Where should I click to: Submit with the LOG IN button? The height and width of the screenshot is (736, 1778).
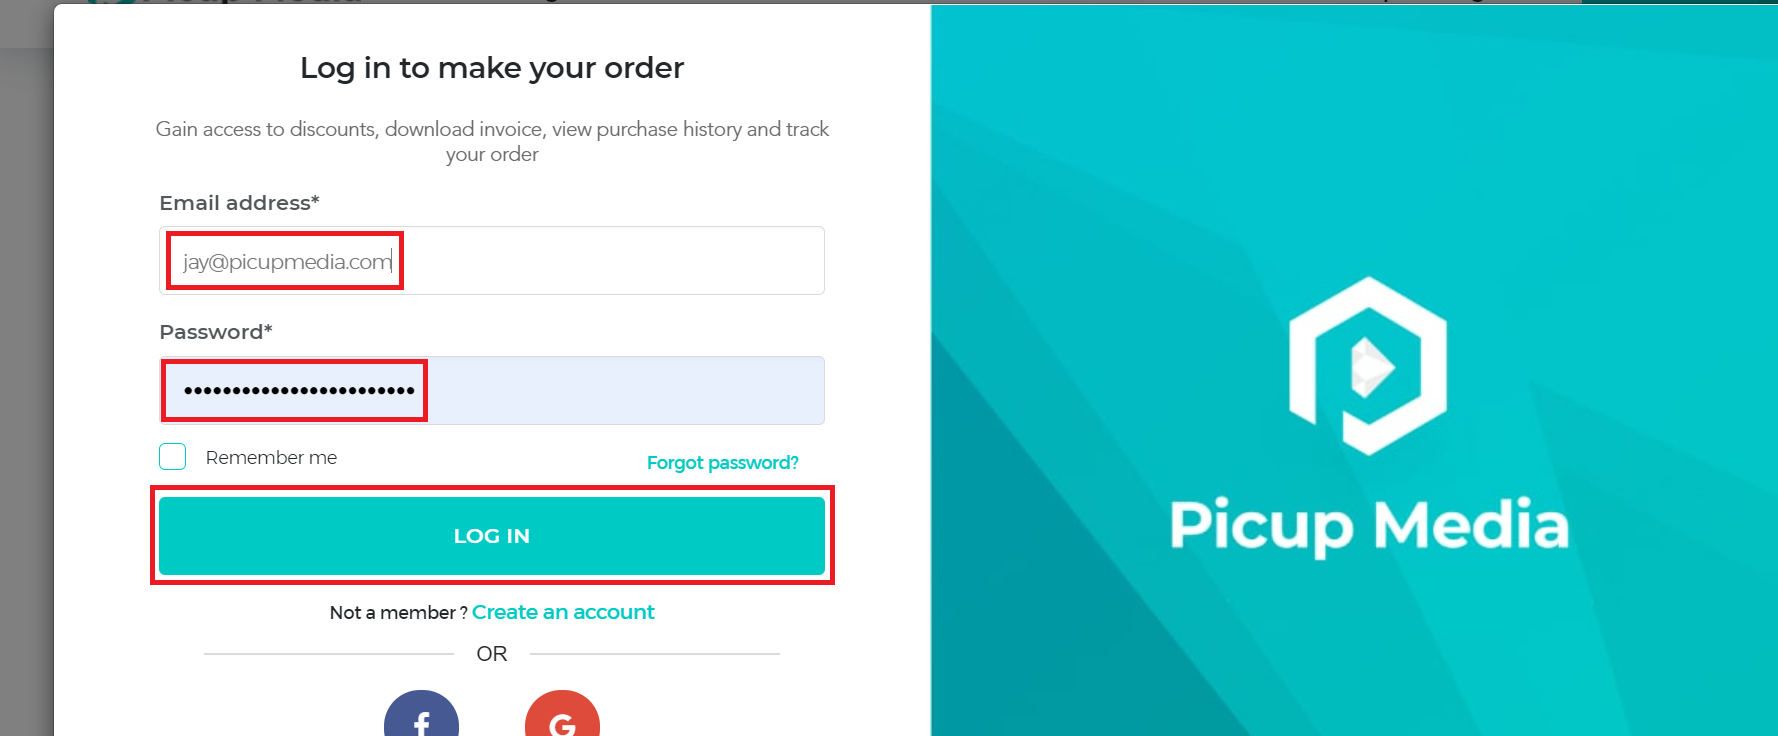click(x=492, y=536)
